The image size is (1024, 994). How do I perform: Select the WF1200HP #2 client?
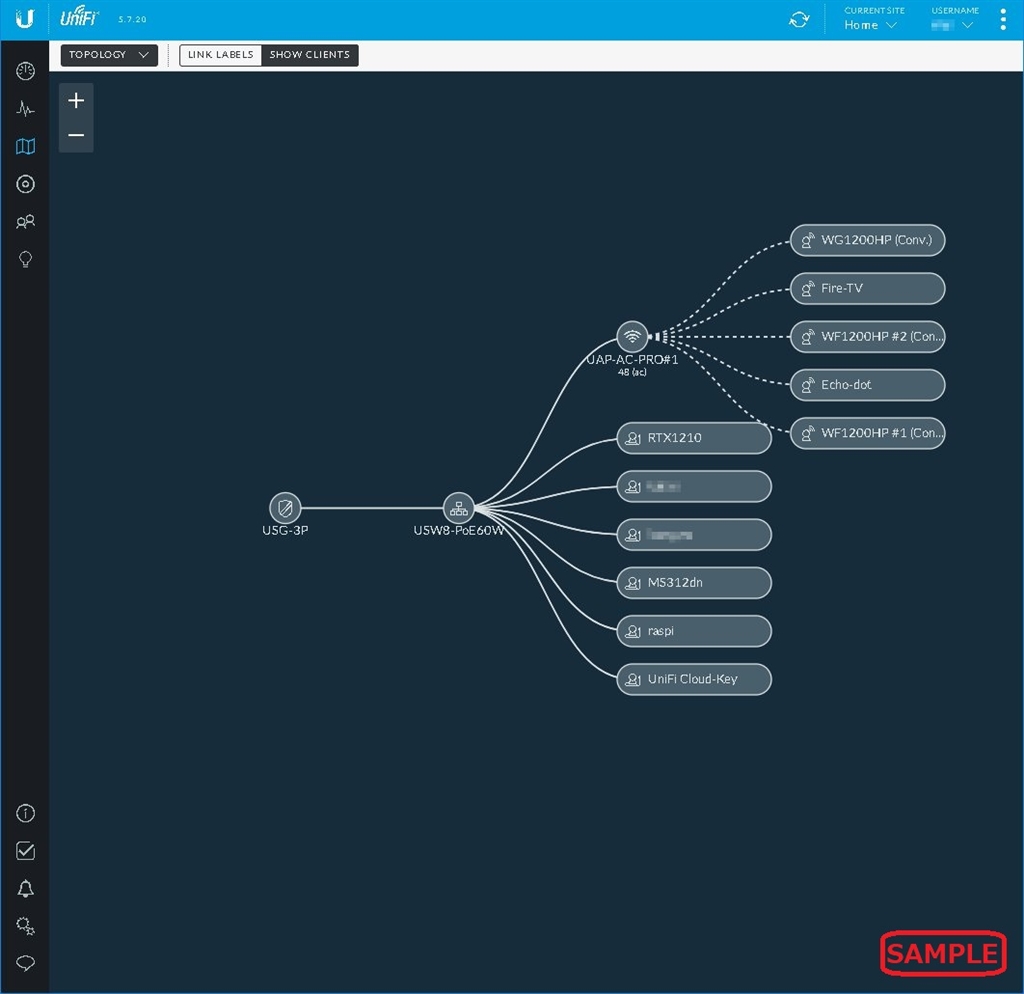(x=867, y=337)
